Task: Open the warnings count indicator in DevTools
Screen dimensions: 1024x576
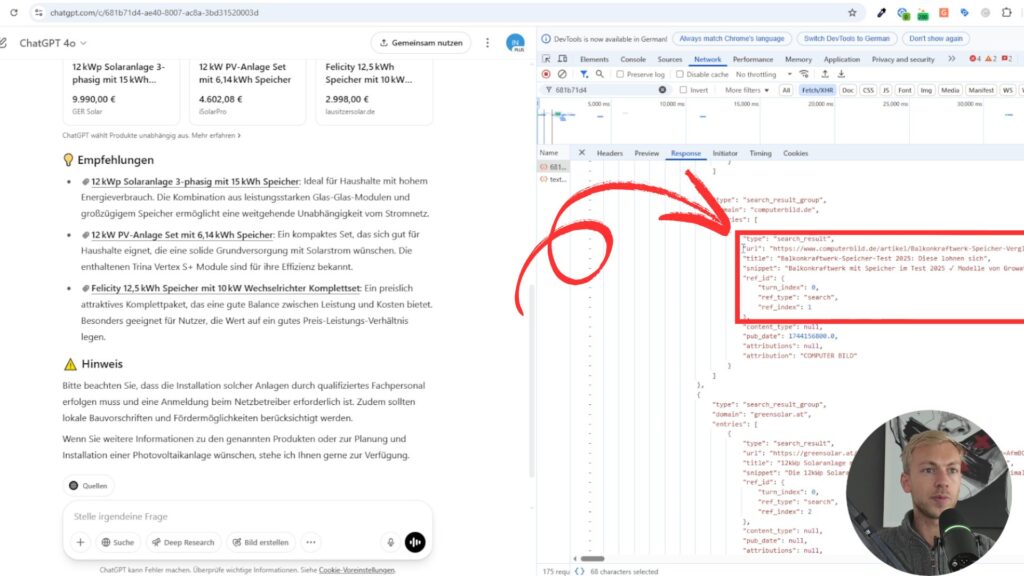Action: (991, 59)
